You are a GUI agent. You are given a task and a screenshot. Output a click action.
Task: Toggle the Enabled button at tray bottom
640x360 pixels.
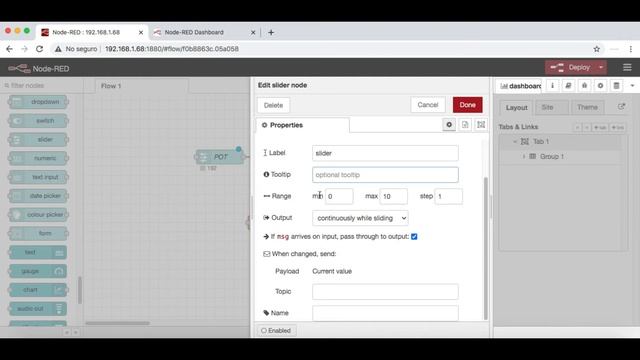[x=276, y=330]
